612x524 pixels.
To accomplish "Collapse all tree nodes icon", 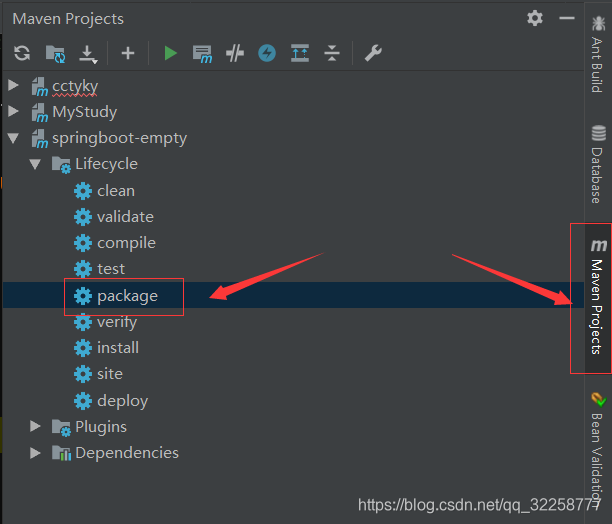I will pos(332,53).
